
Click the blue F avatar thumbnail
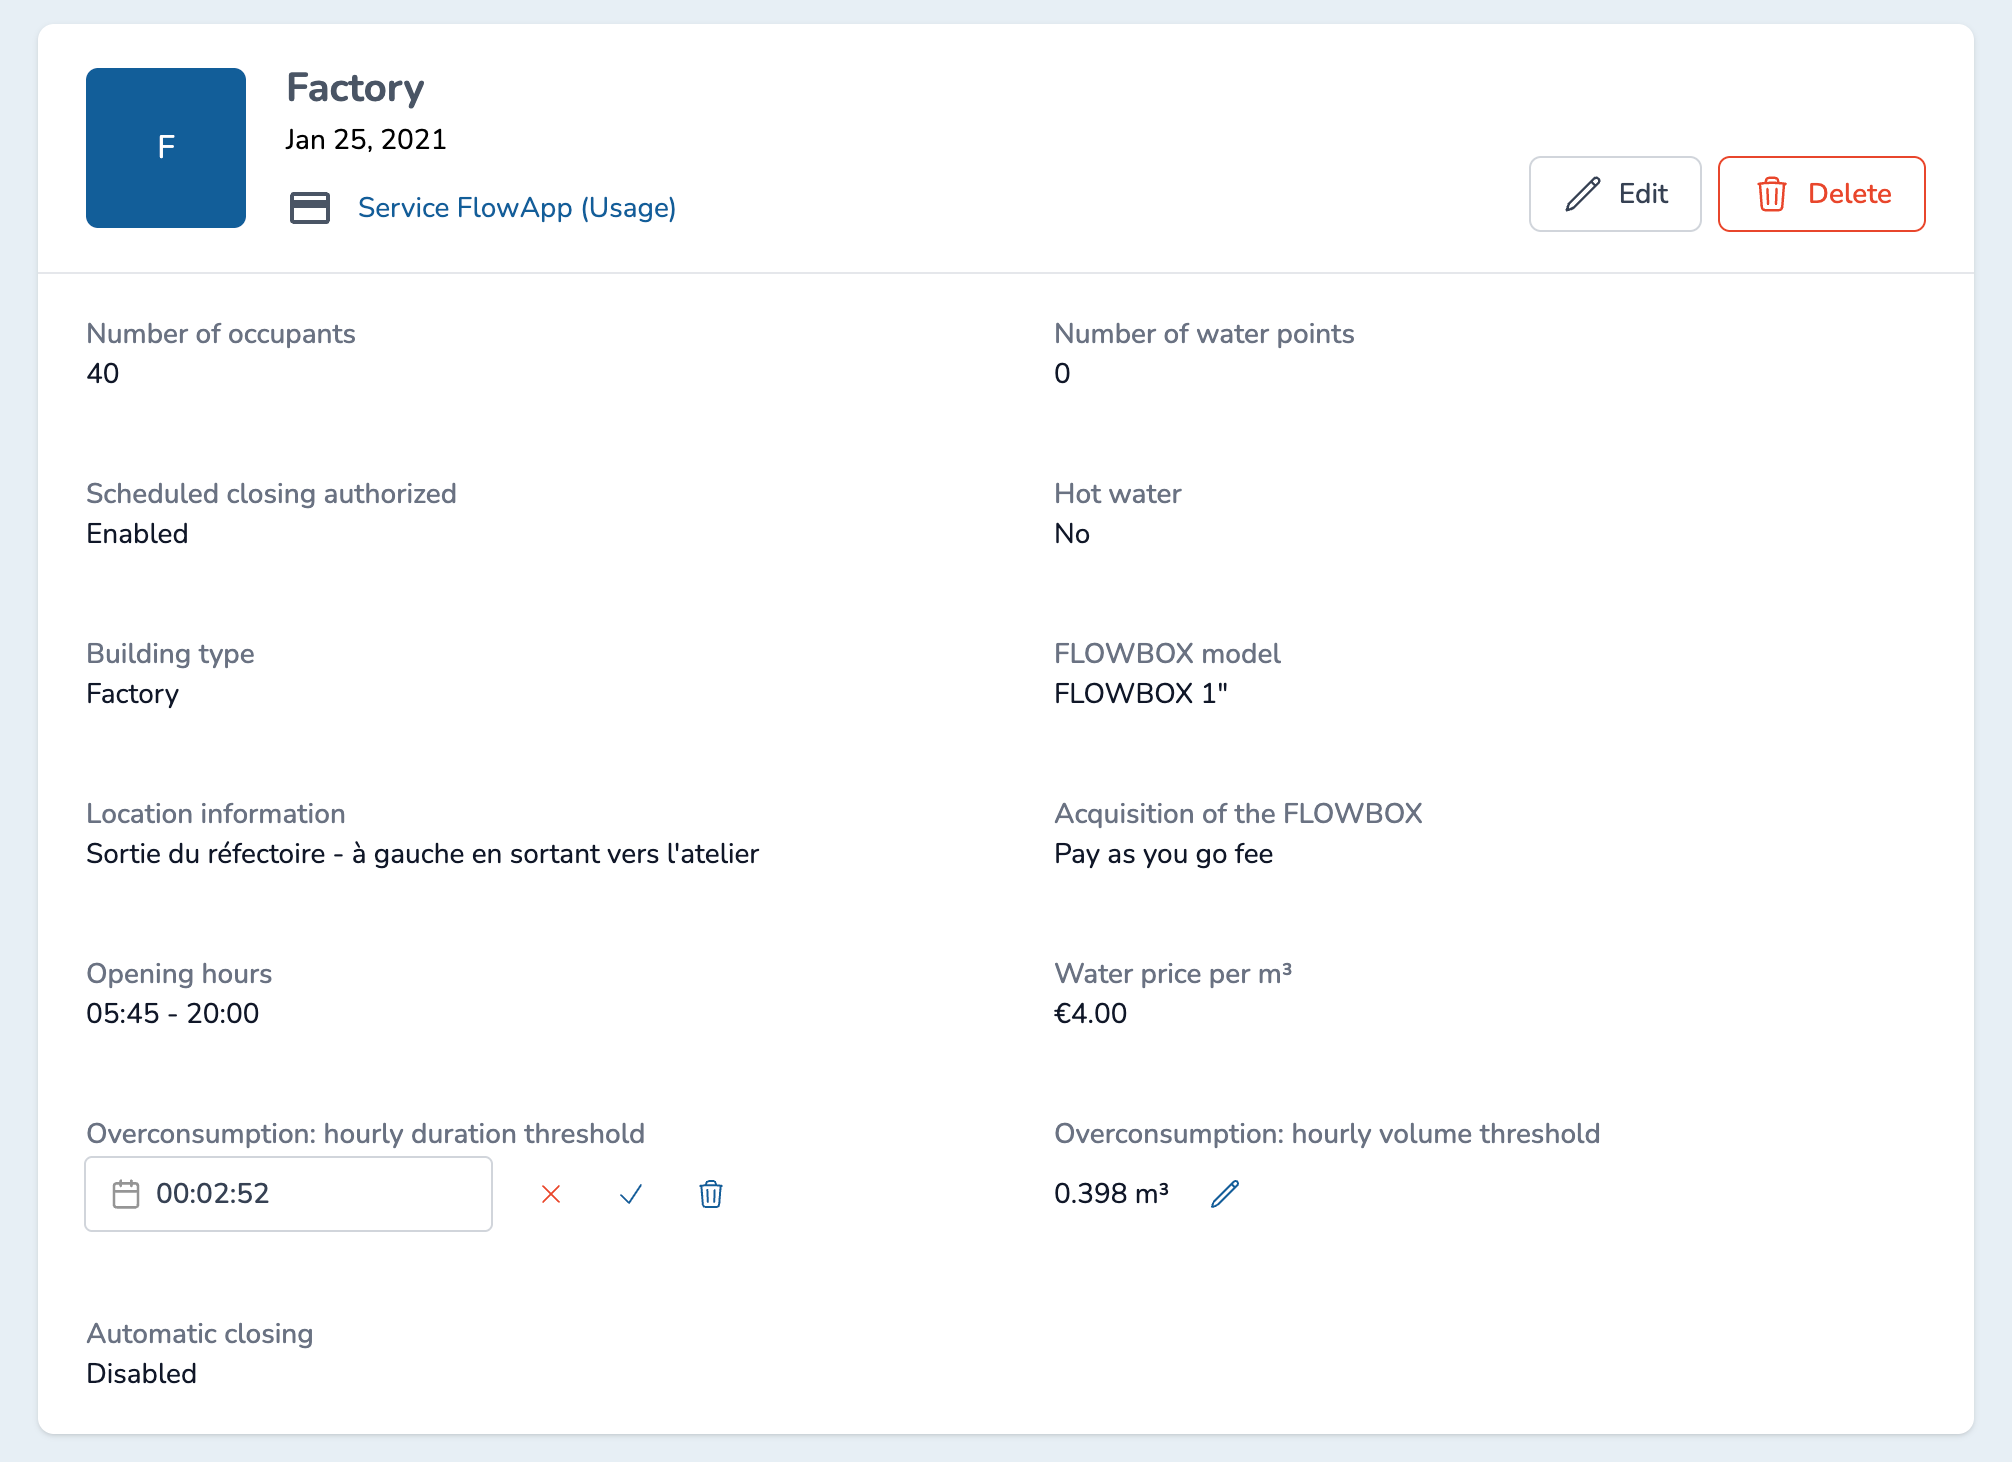[166, 148]
